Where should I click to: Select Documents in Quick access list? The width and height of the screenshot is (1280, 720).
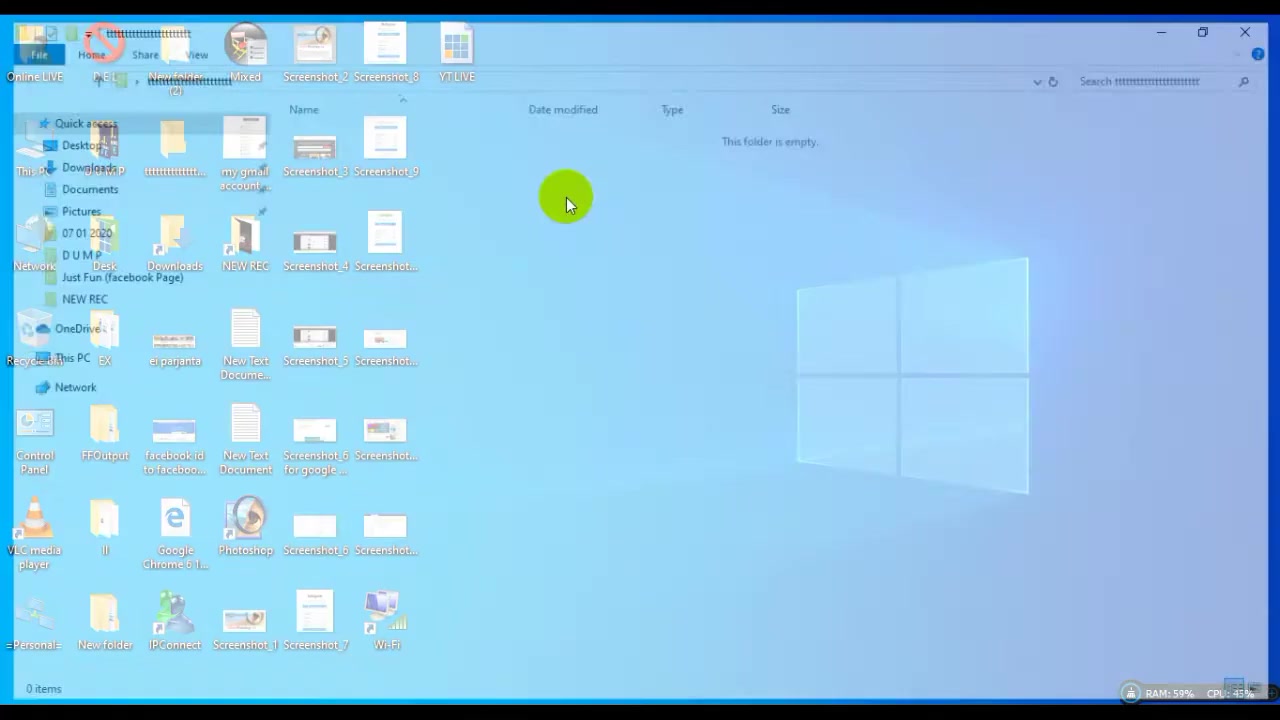90,189
